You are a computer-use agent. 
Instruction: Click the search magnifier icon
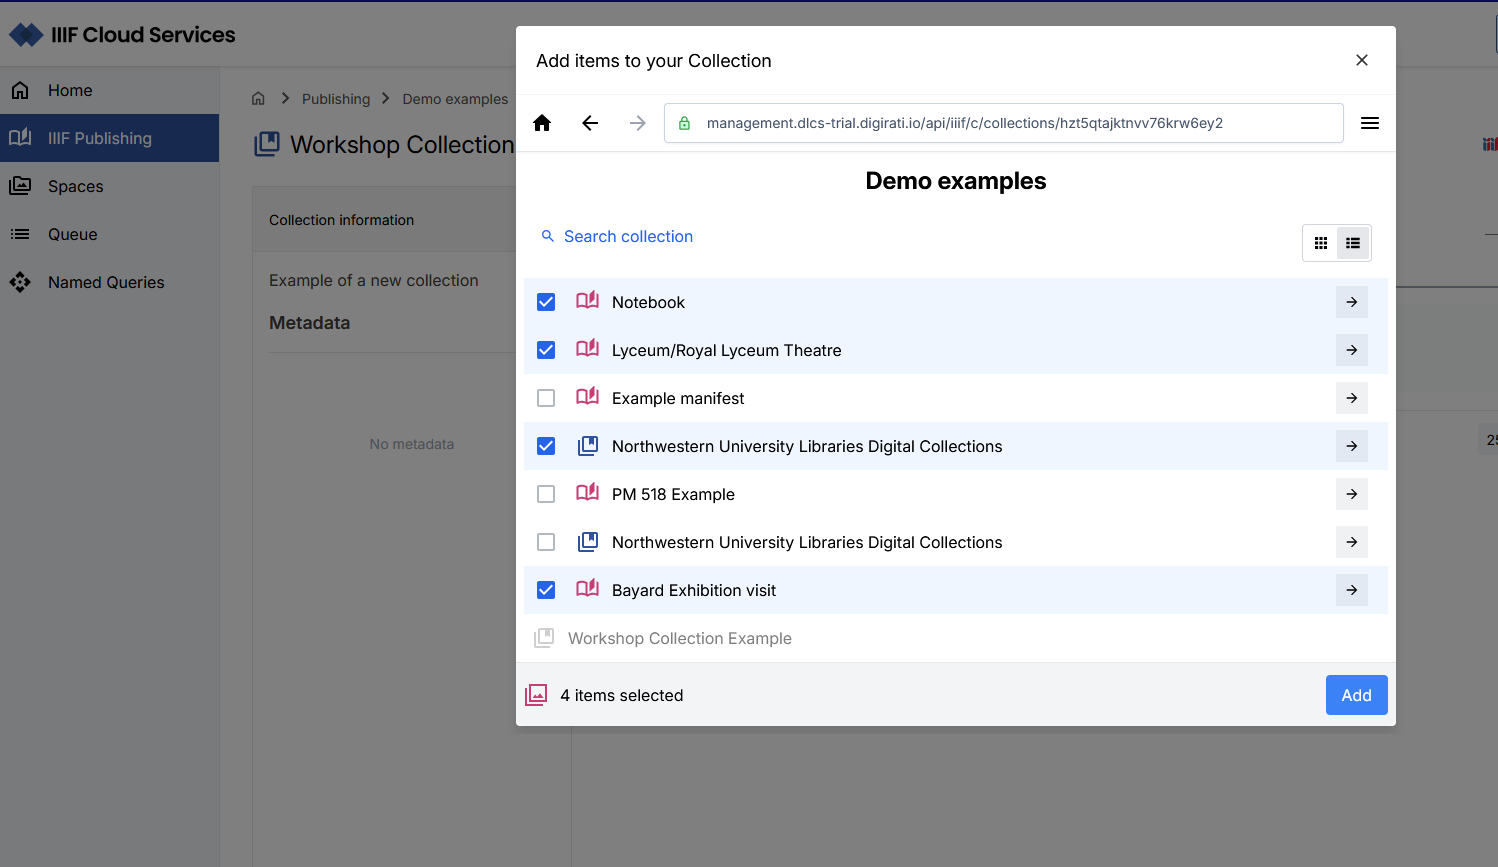[548, 236]
